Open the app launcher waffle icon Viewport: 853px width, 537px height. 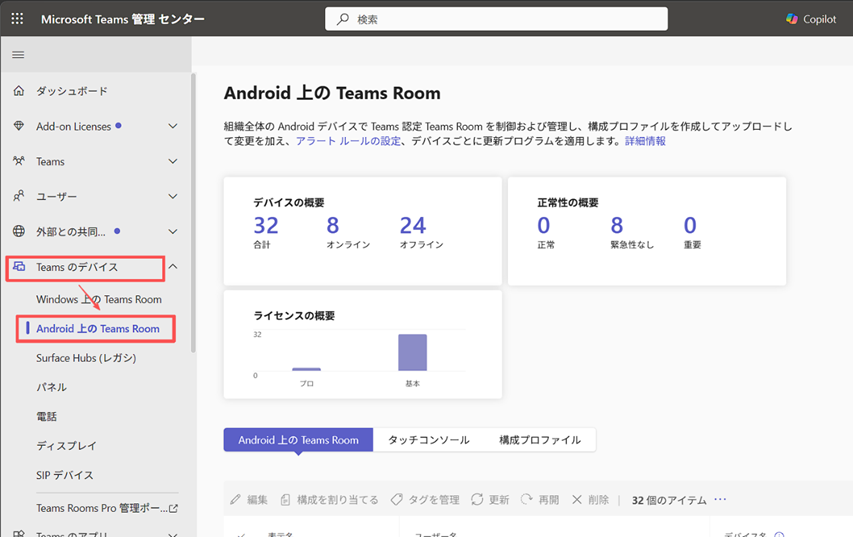pyautogui.click(x=17, y=18)
